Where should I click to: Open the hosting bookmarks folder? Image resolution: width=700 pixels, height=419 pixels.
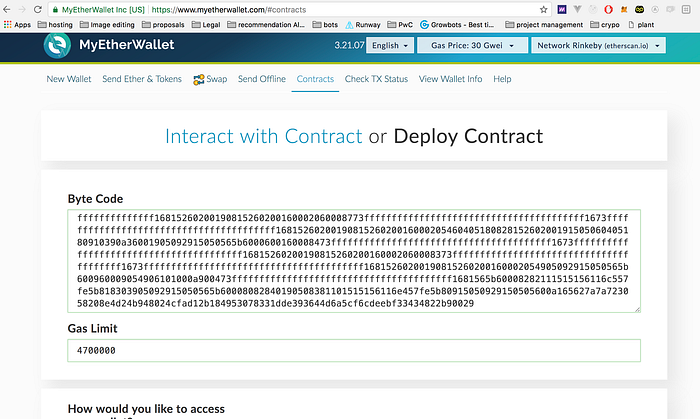(x=55, y=25)
